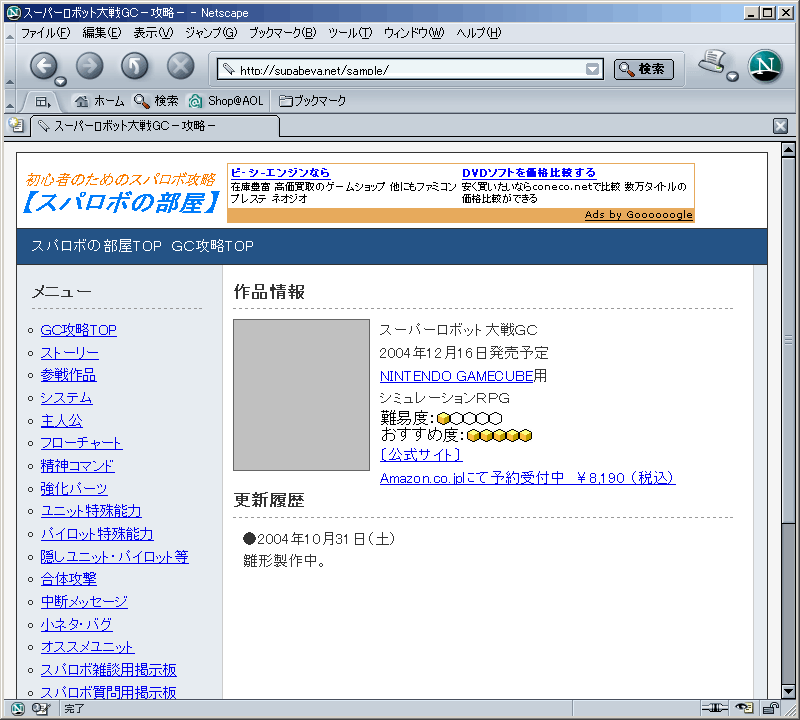Open the GC攻略TOP sidebar menu link

tap(79, 330)
